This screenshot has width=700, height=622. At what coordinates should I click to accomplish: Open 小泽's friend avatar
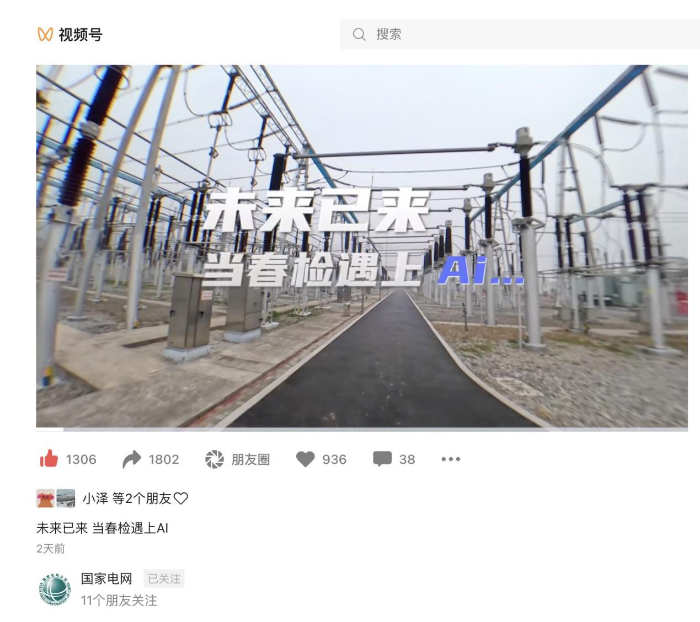click(46, 498)
